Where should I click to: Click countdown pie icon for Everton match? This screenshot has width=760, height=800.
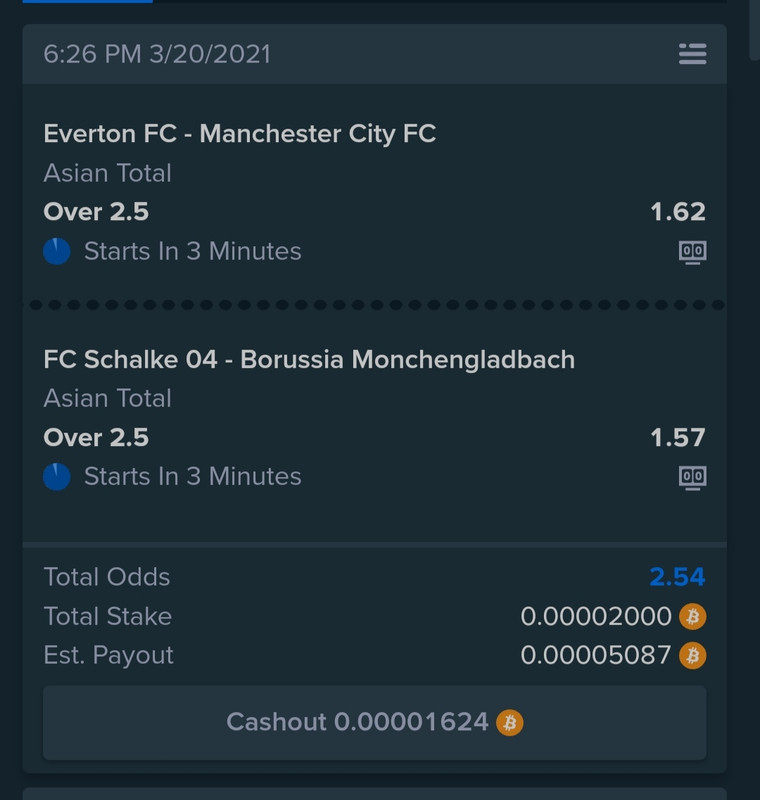(x=57, y=252)
